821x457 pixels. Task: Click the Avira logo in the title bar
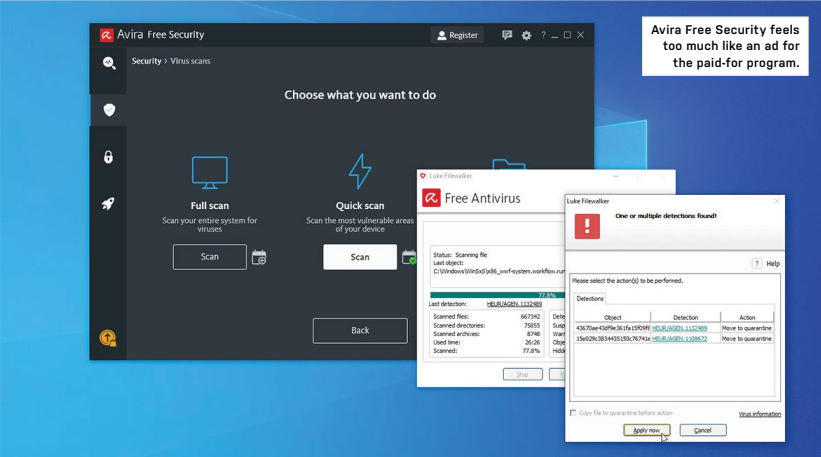pos(106,35)
